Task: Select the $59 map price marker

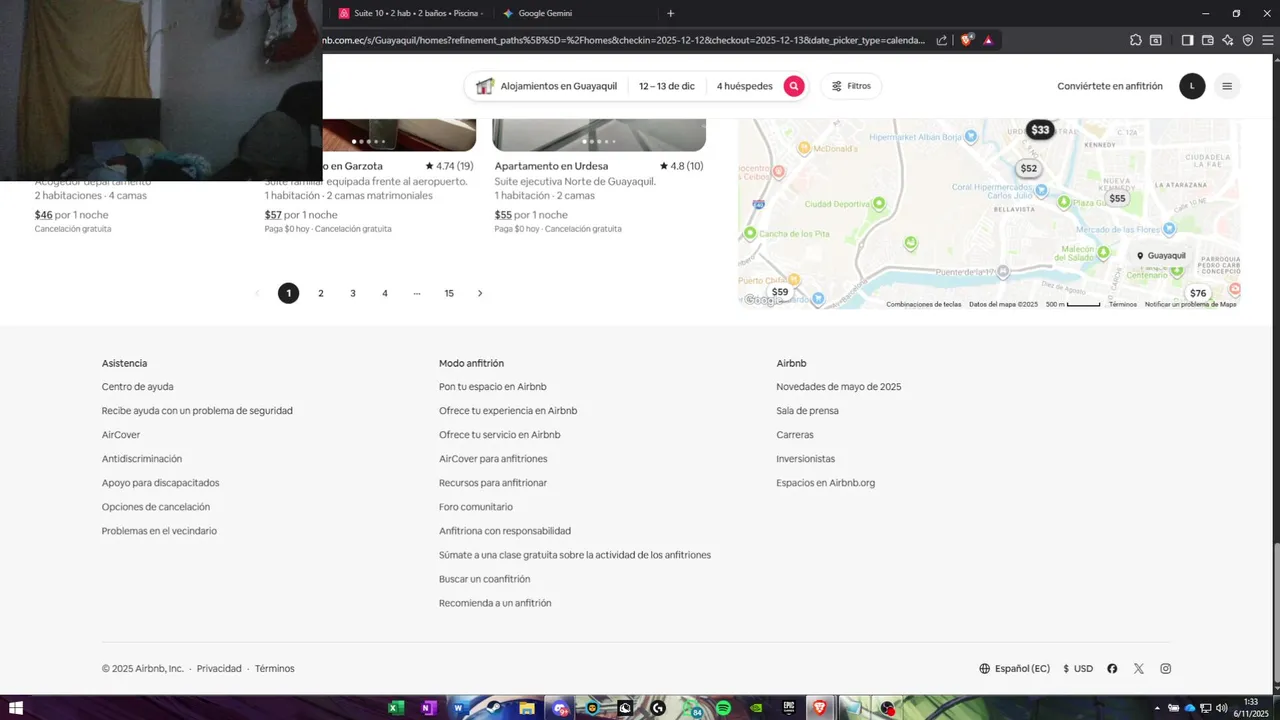Action: [x=780, y=292]
